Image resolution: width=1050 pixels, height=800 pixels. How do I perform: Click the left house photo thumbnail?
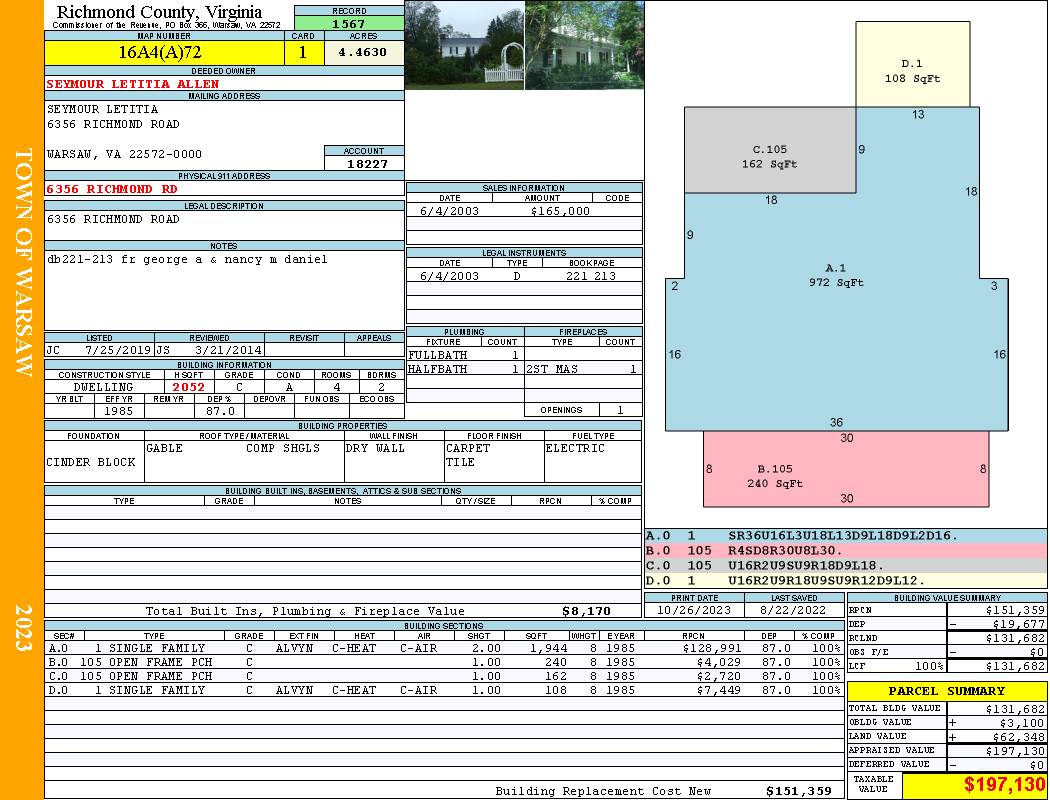click(464, 45)
